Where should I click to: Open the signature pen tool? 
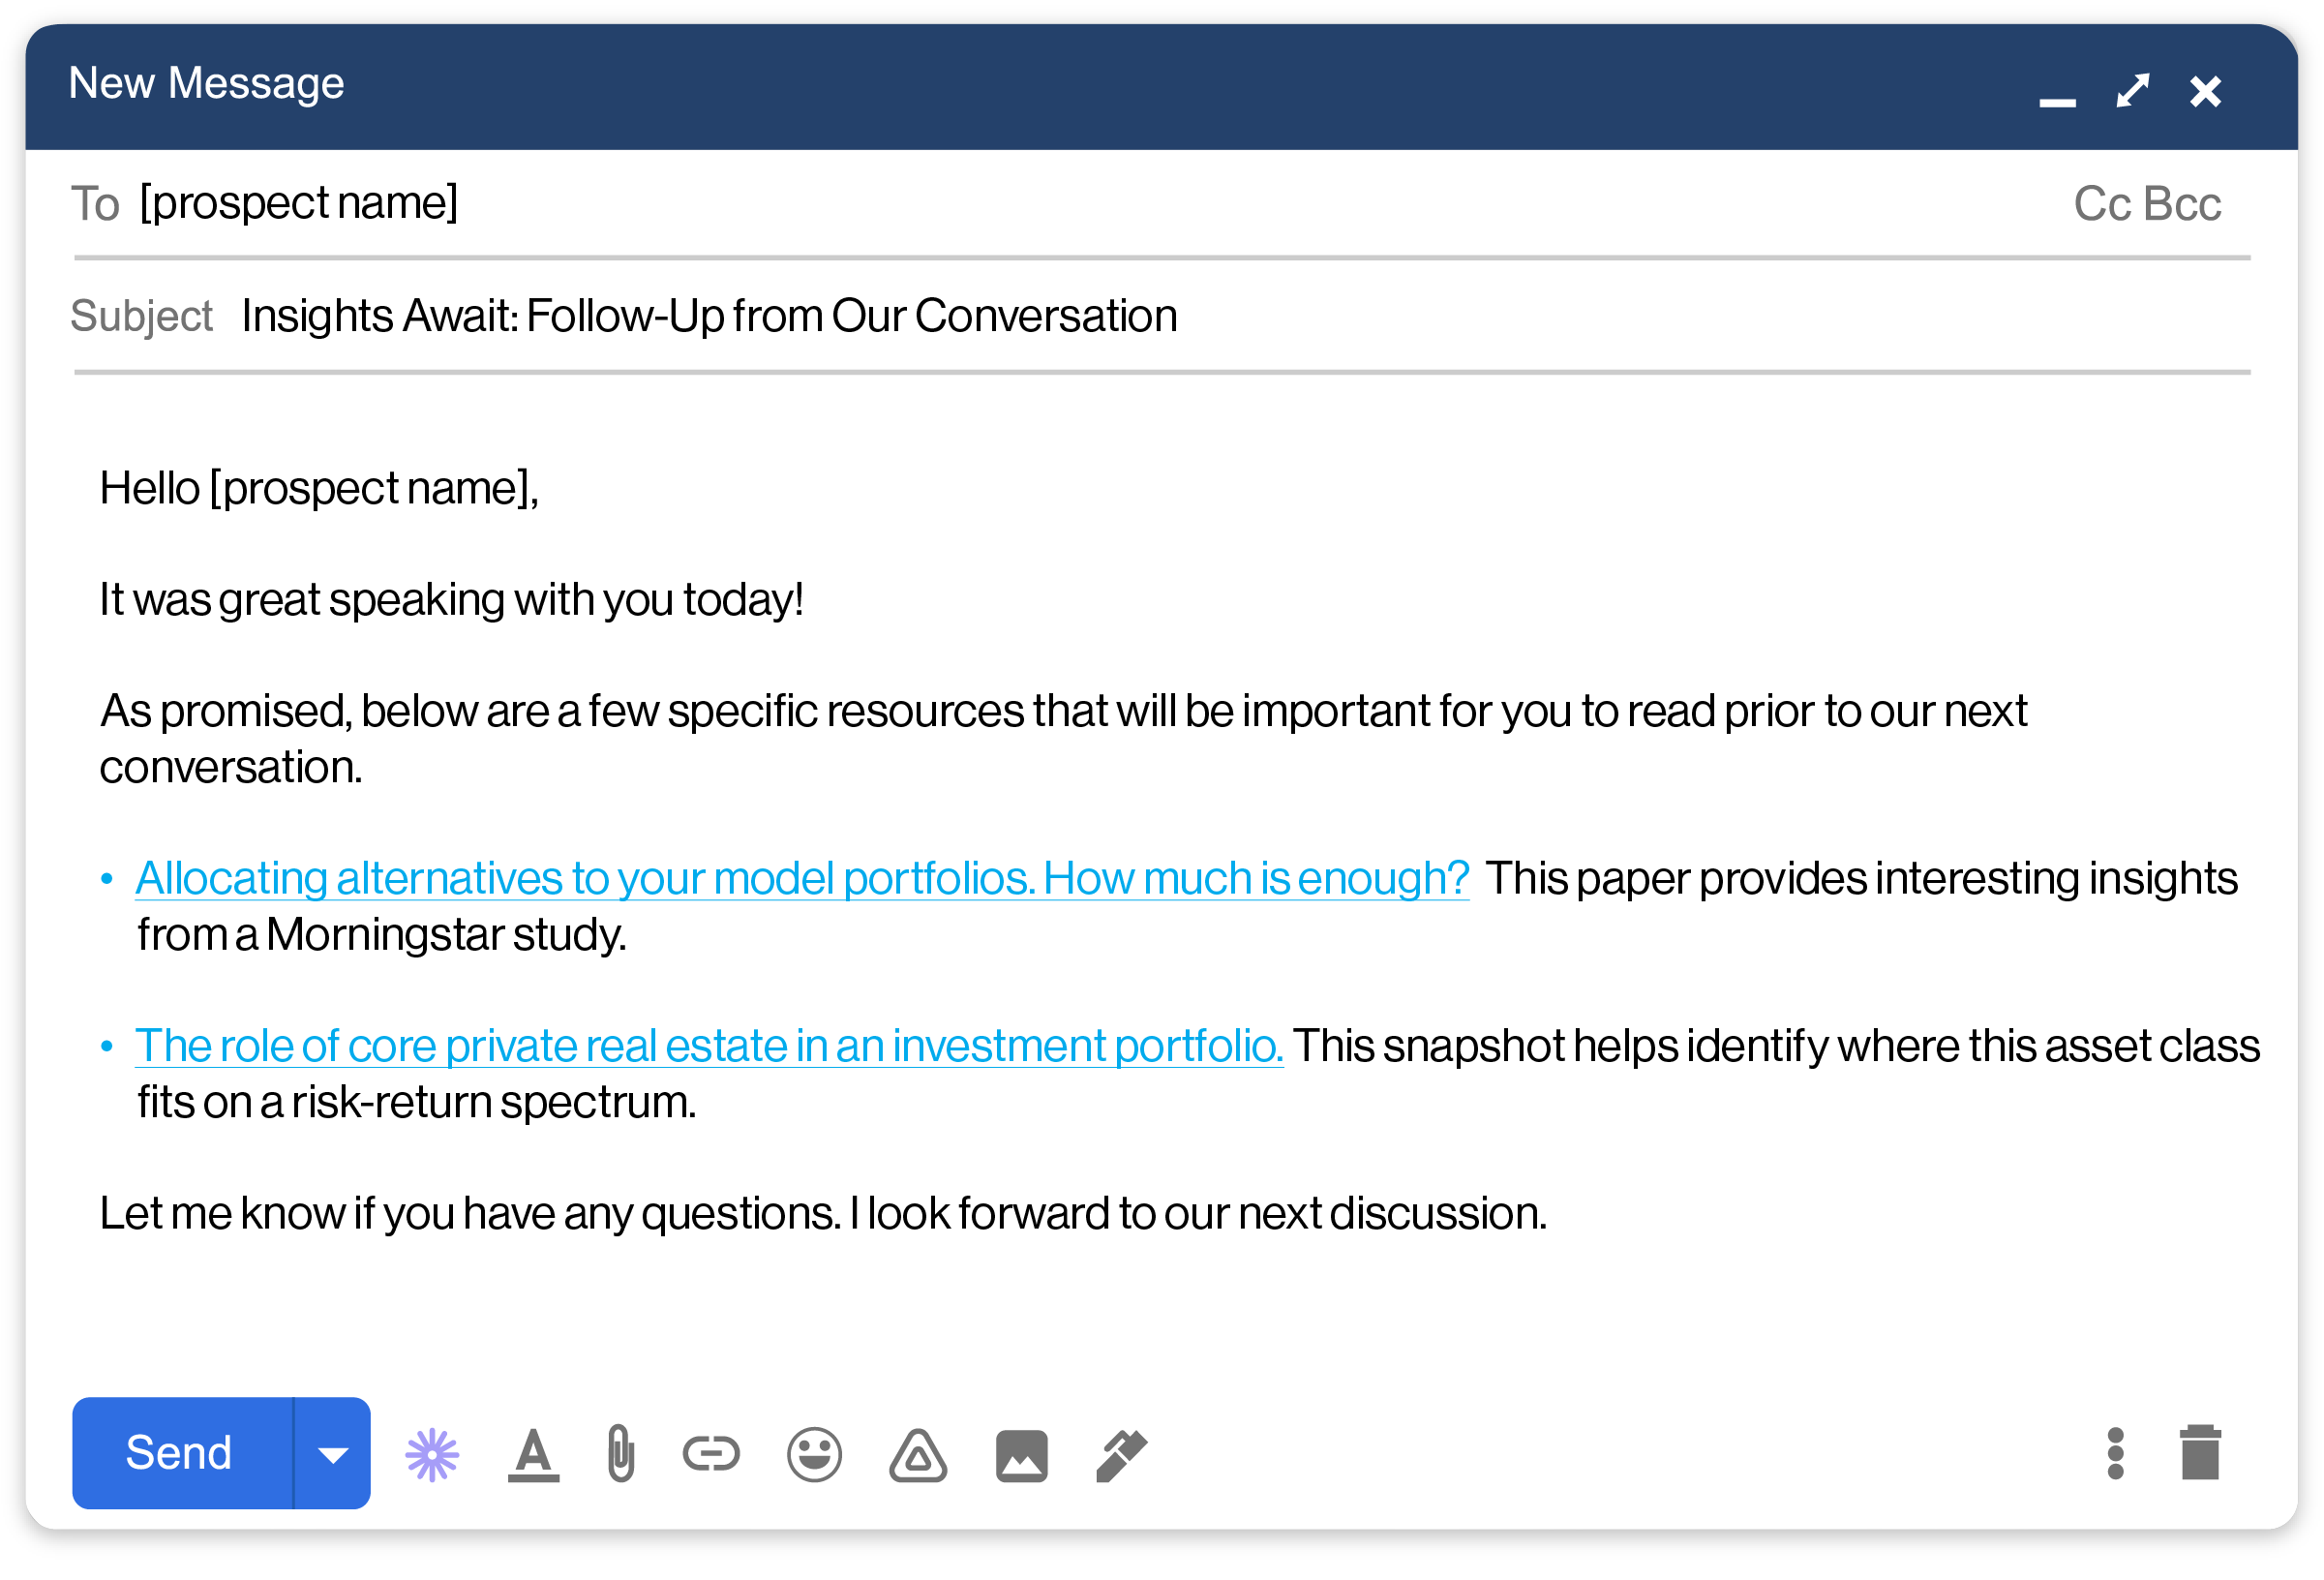pos(1120,1454)
